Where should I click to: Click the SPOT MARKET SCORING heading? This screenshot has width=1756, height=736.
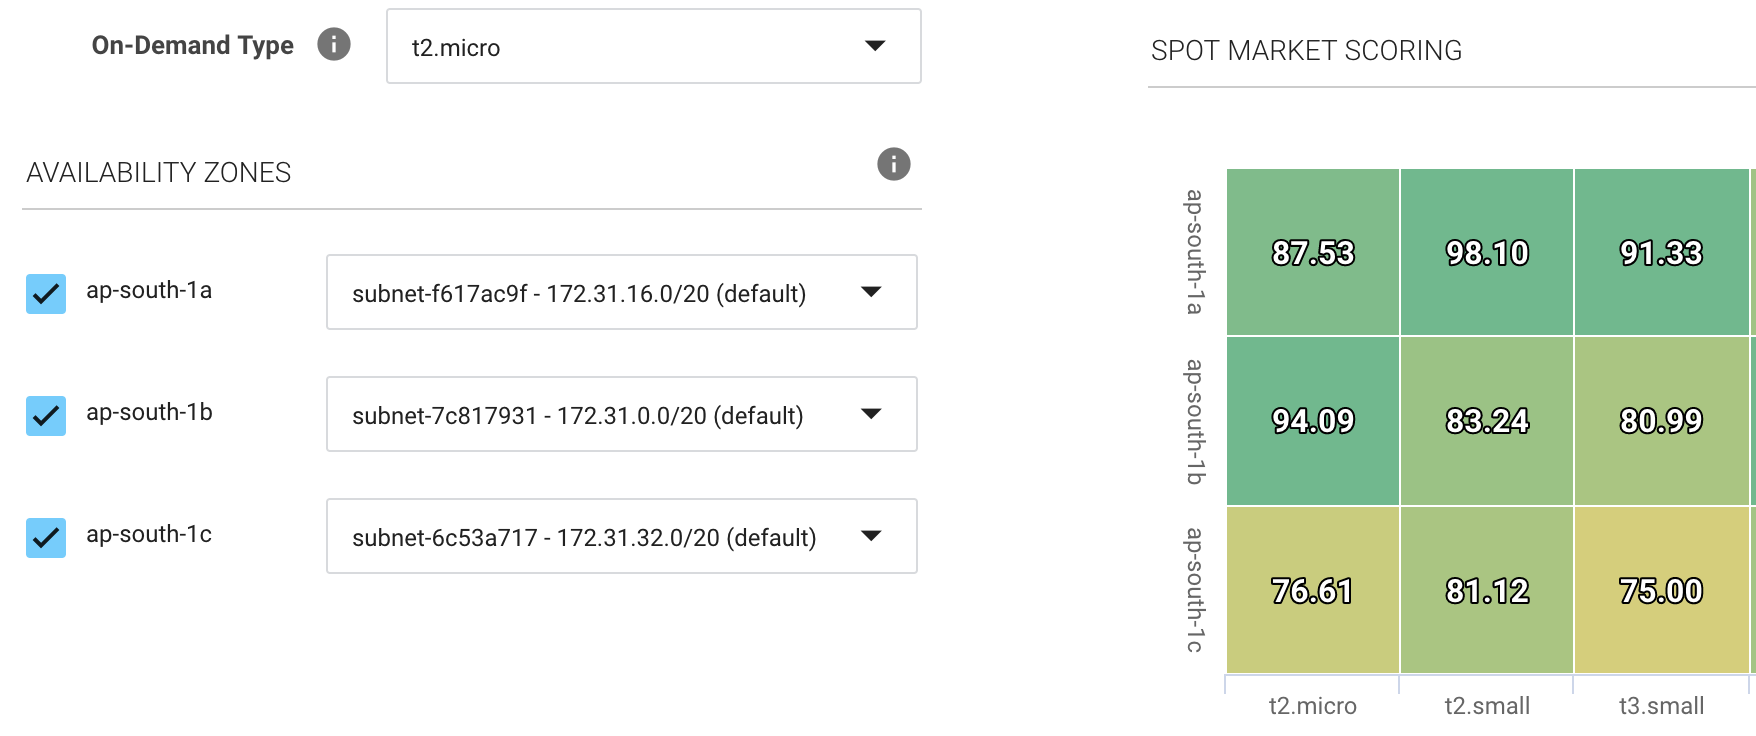pos(1307,50)
